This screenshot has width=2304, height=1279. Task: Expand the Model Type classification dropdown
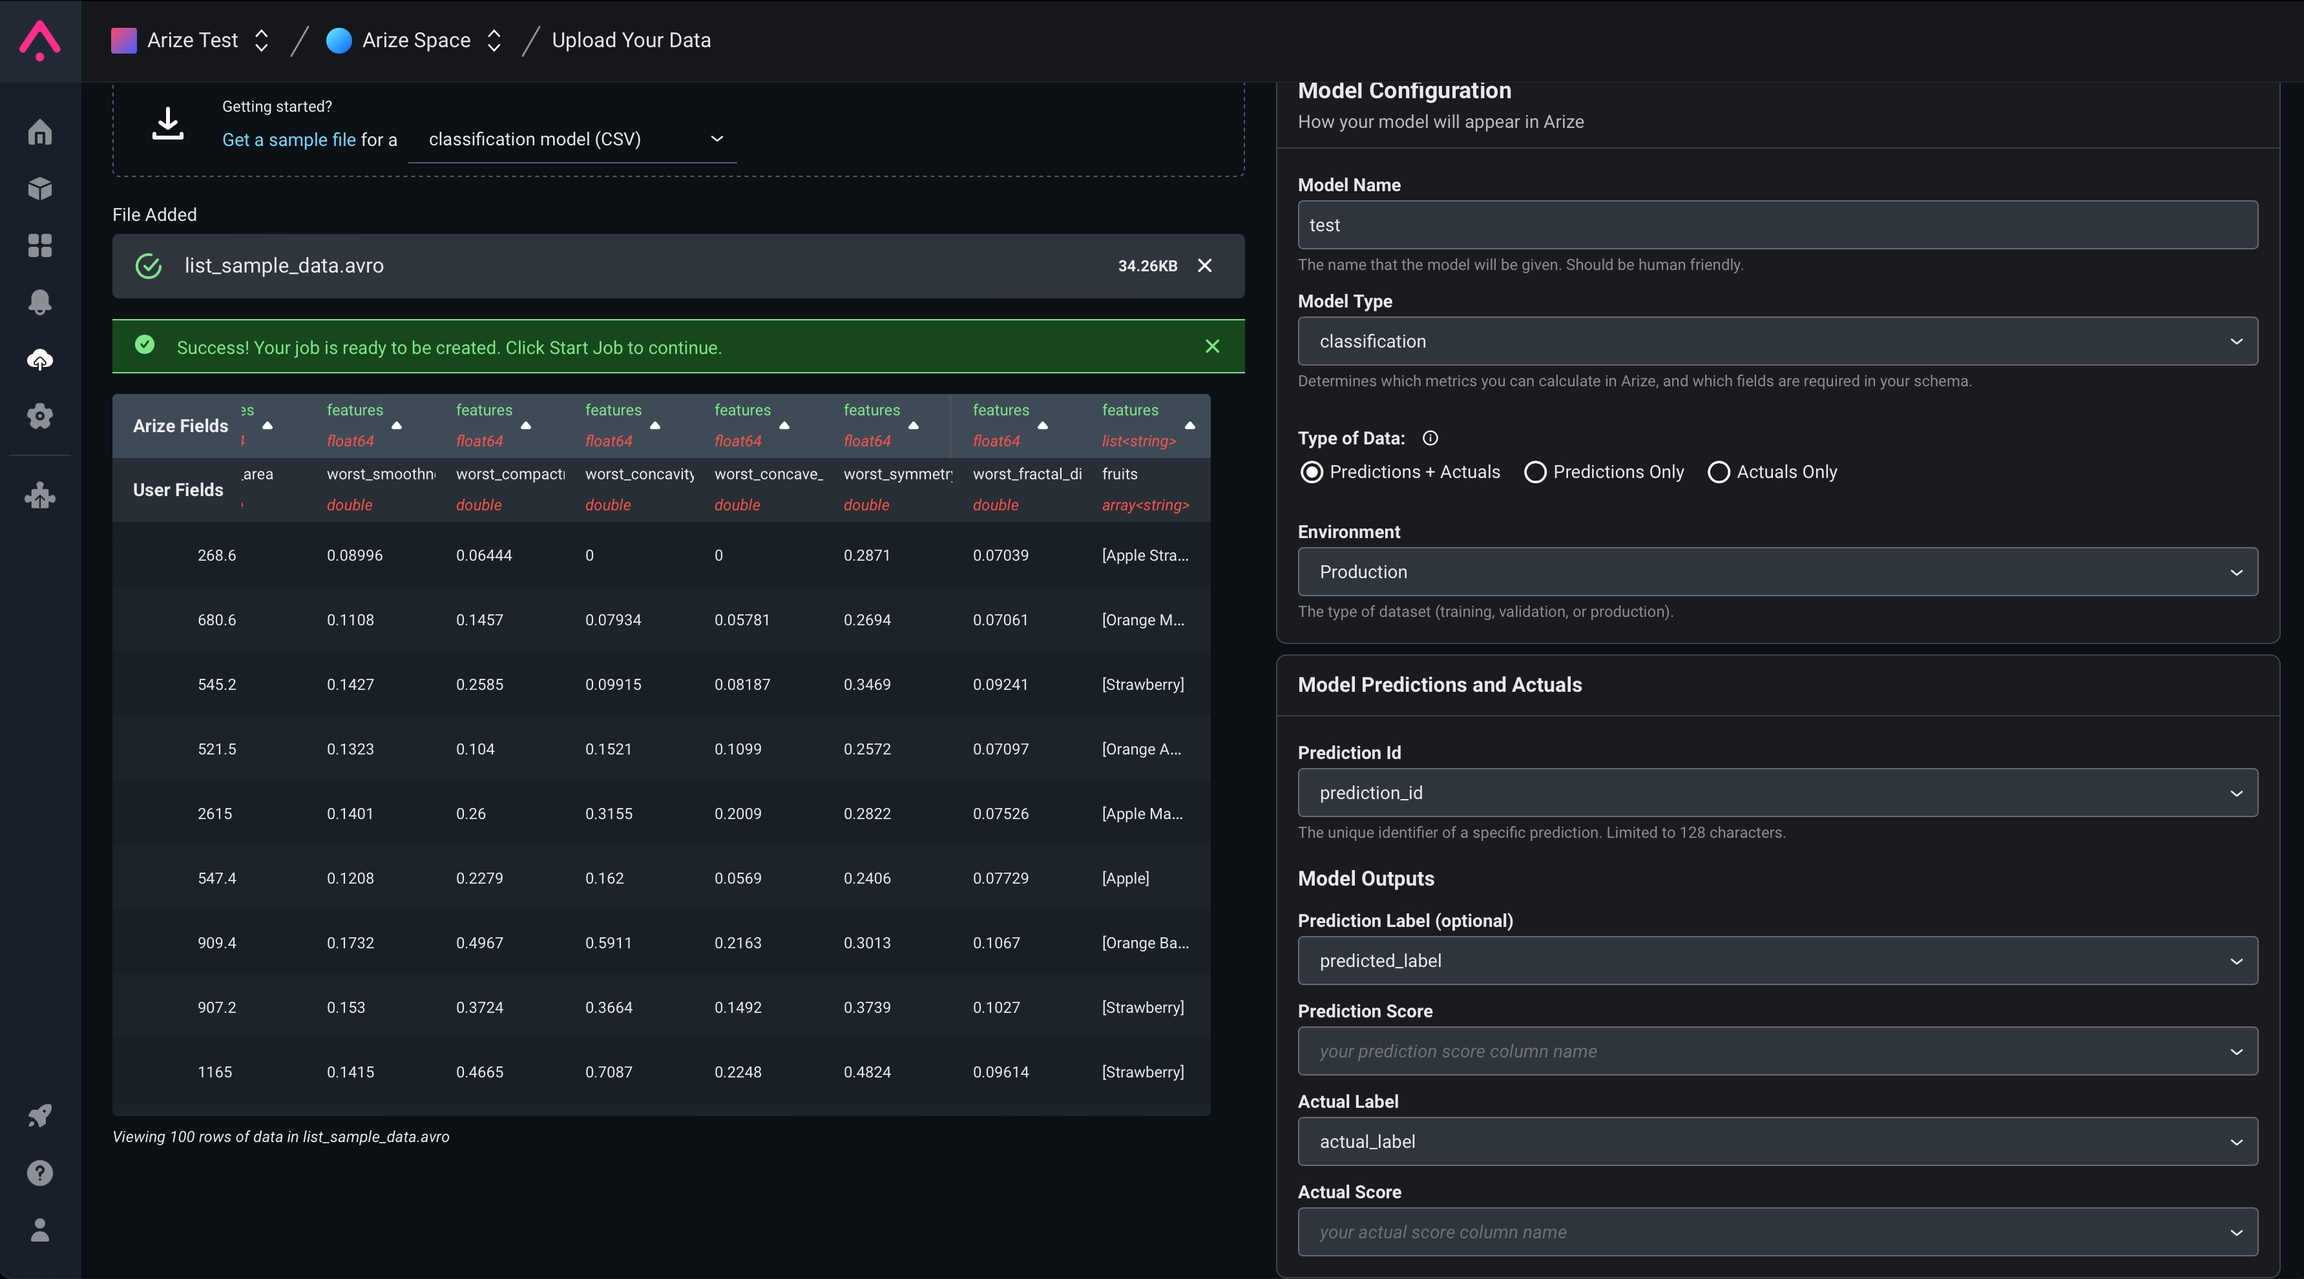pyautogui.click(x=1777, y=341)
